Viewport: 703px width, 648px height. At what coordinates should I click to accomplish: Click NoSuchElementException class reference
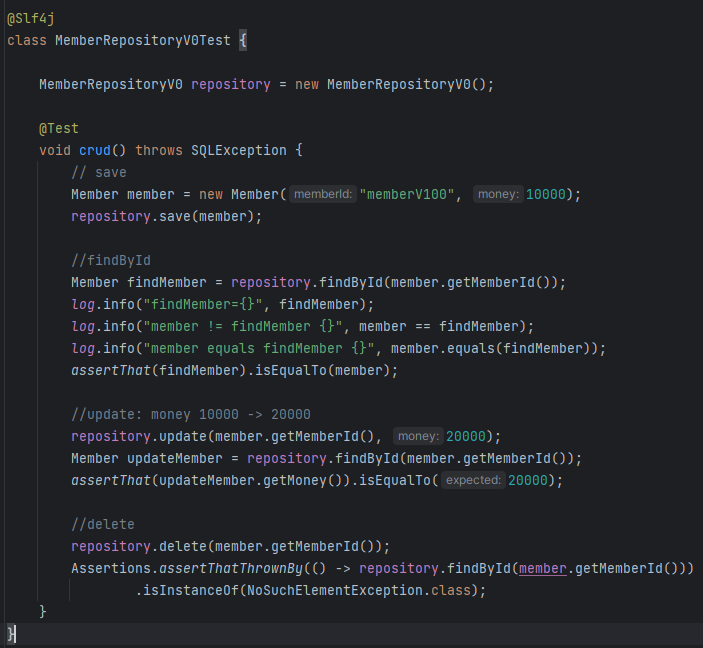[x=334, y=590]
